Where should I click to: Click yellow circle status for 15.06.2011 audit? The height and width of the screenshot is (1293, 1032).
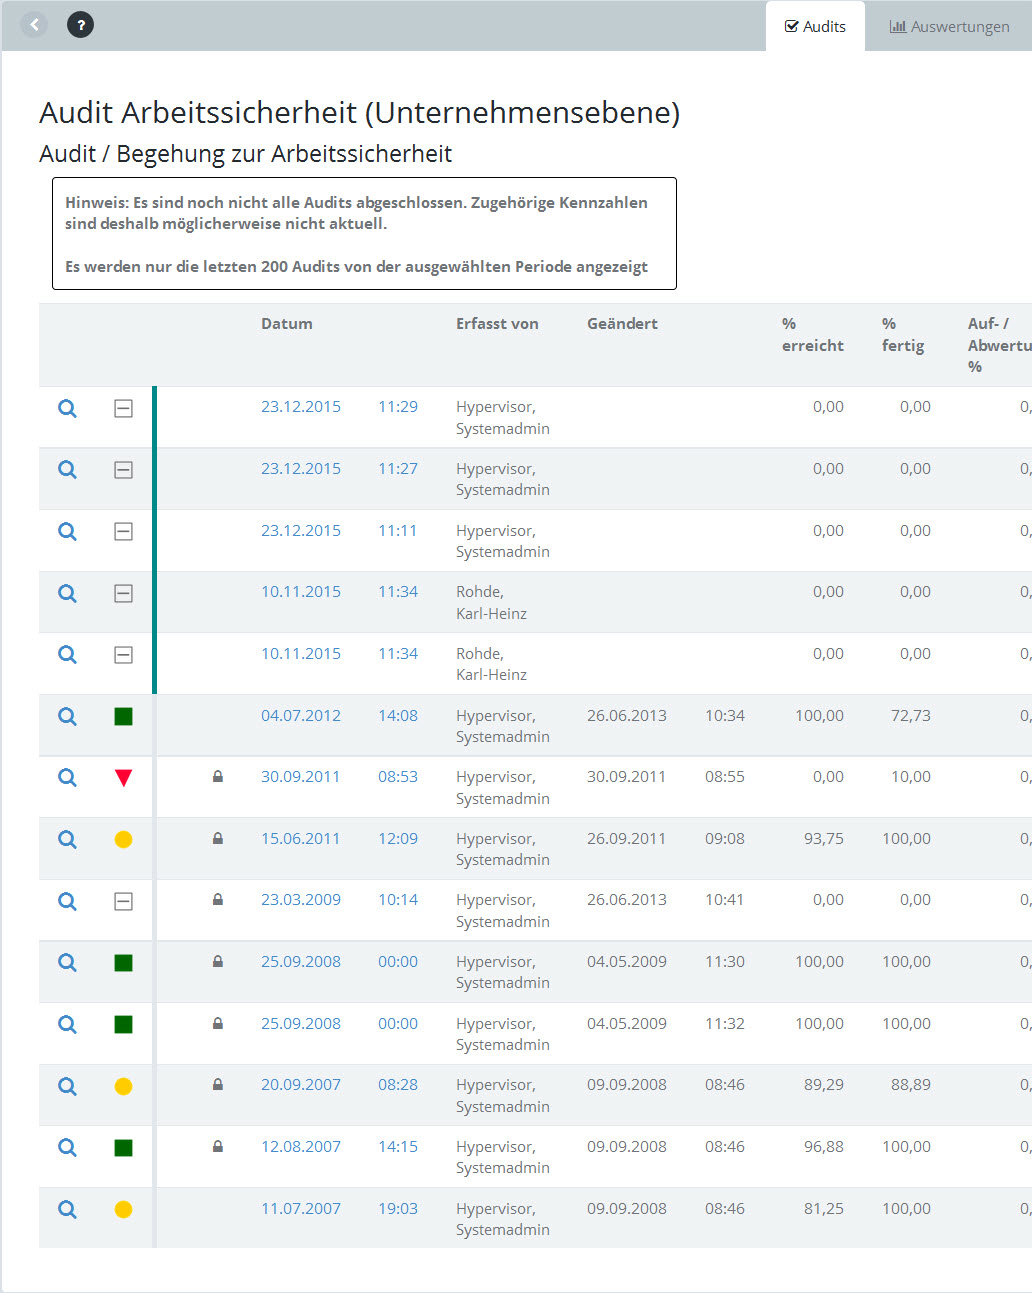point(123,840)
